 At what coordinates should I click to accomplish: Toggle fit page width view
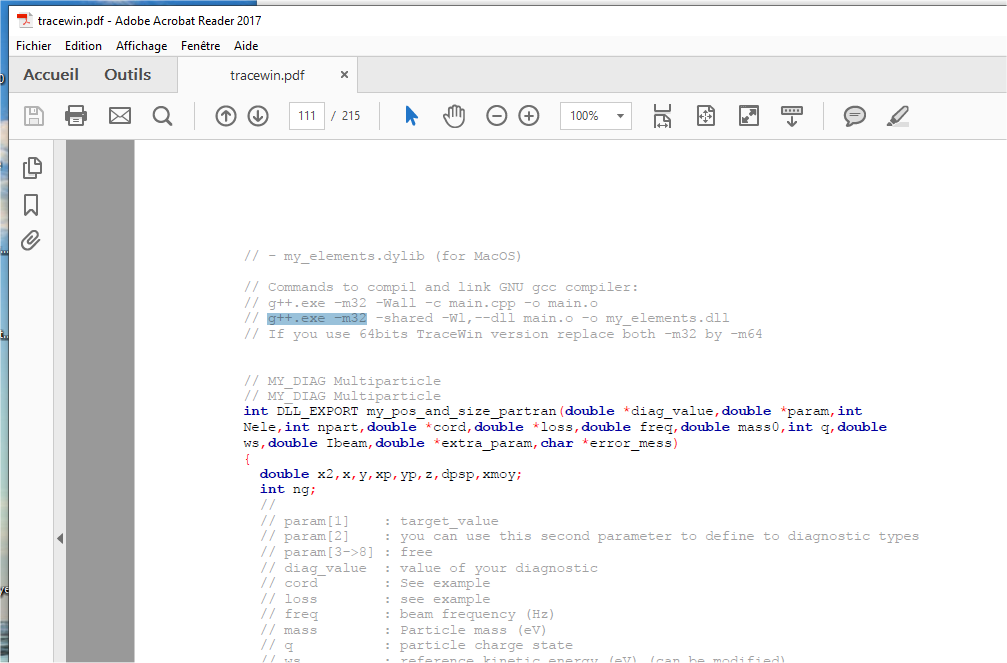[x=661, y=115]
